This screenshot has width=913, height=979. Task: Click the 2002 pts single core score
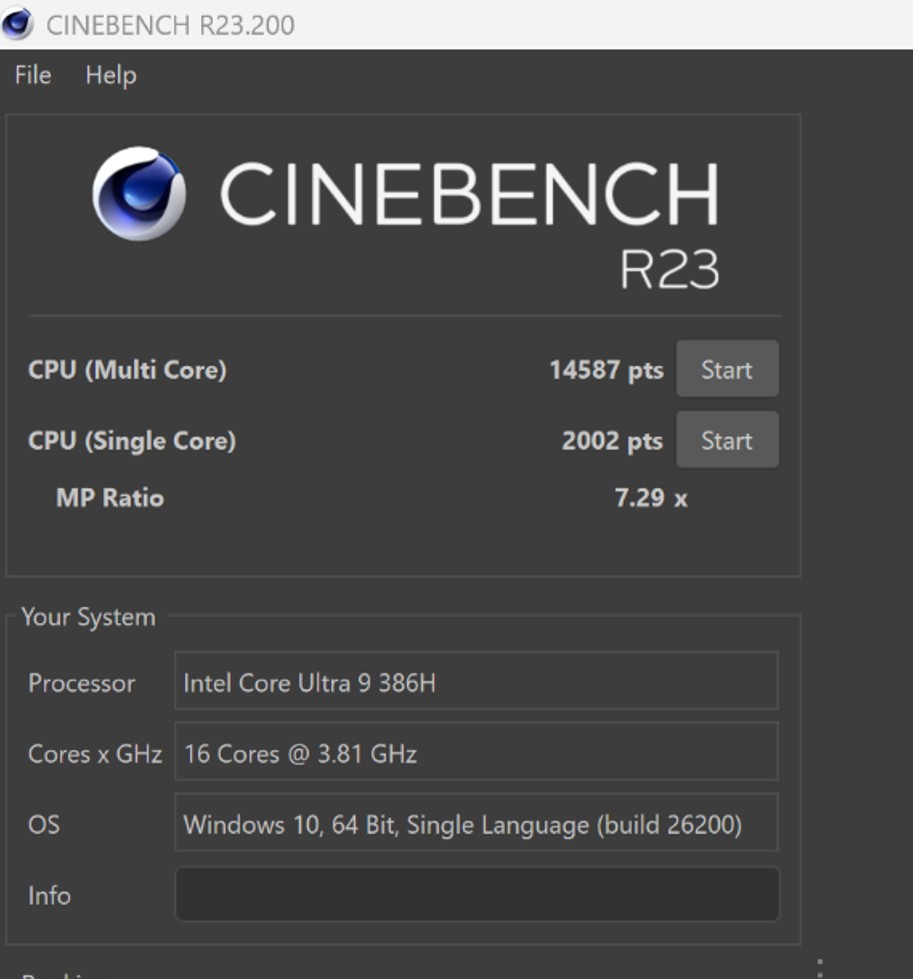coord(613,441)
